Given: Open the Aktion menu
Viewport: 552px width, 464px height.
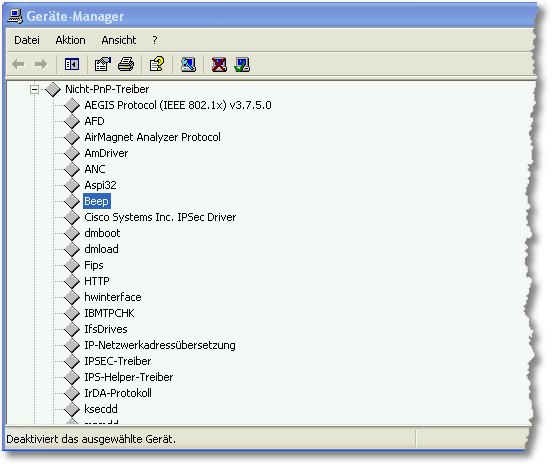Looking at the screenshot, I should click(x=70, y=40).
